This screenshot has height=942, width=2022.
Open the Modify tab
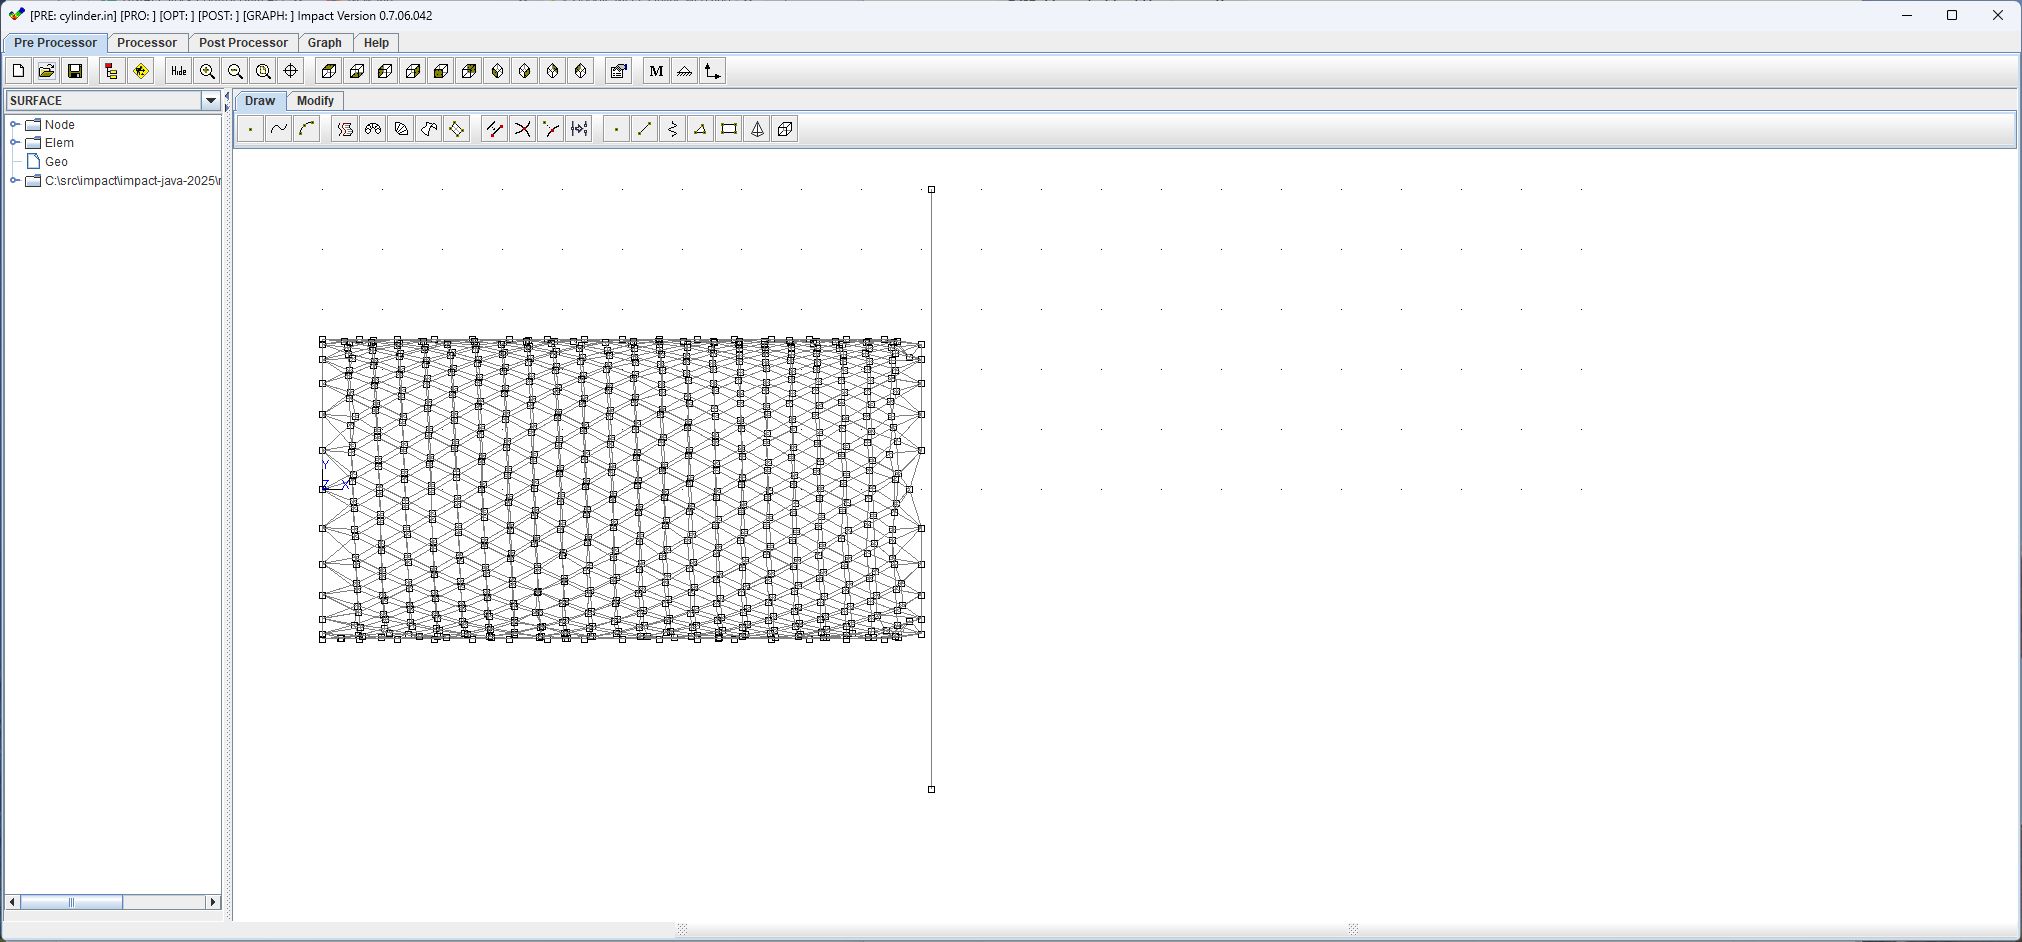(x=315, y=101)
